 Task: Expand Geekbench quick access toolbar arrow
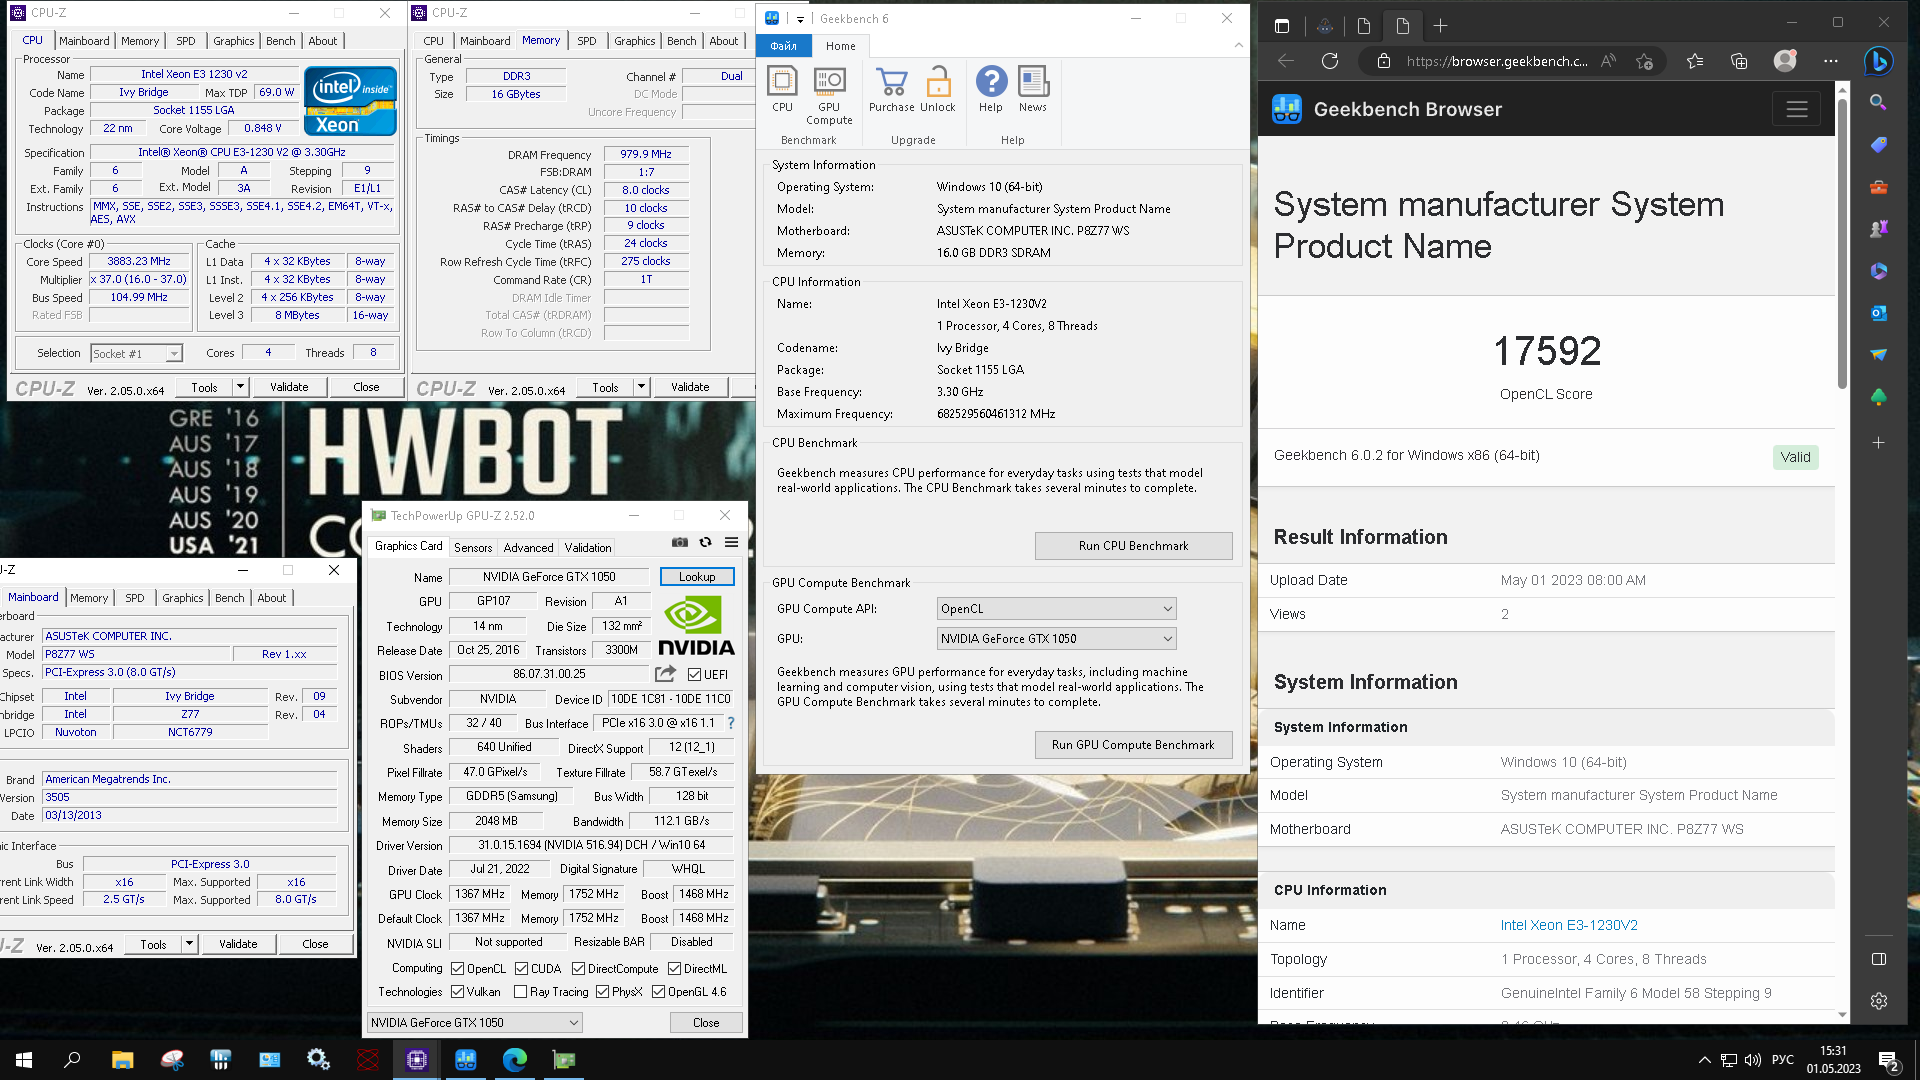(x=800, y=19)
